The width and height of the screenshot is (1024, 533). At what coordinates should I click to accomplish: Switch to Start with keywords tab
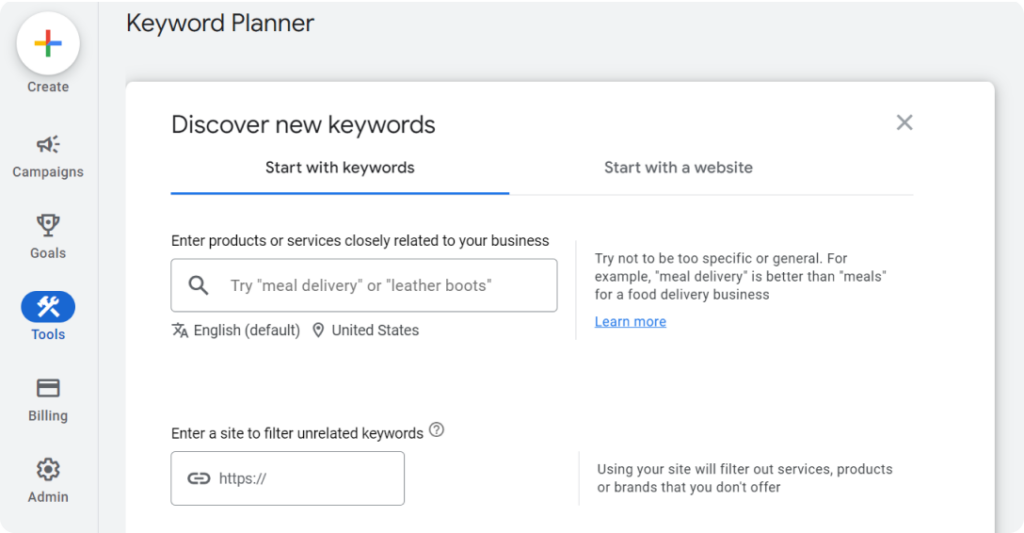tap(340, 168)
